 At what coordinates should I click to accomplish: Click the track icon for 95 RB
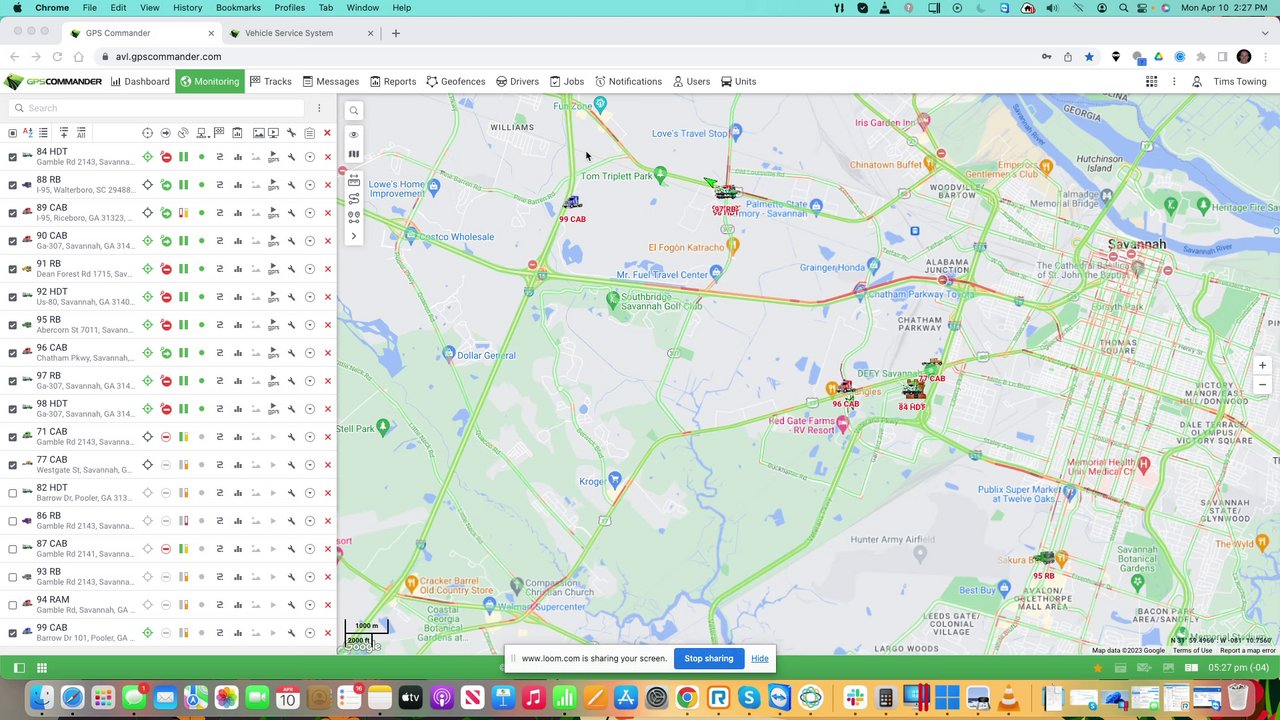coord(220,325)
